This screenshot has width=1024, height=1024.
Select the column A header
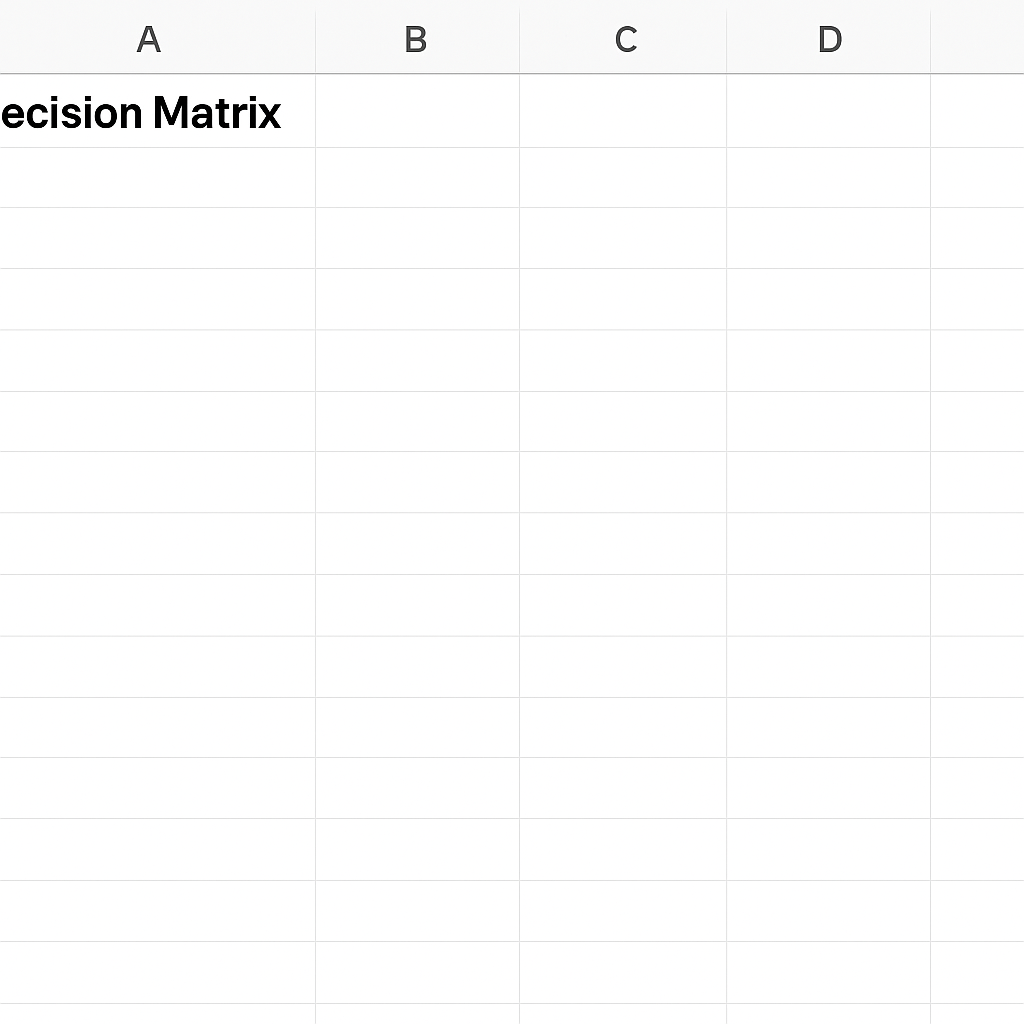coord(157,40)
